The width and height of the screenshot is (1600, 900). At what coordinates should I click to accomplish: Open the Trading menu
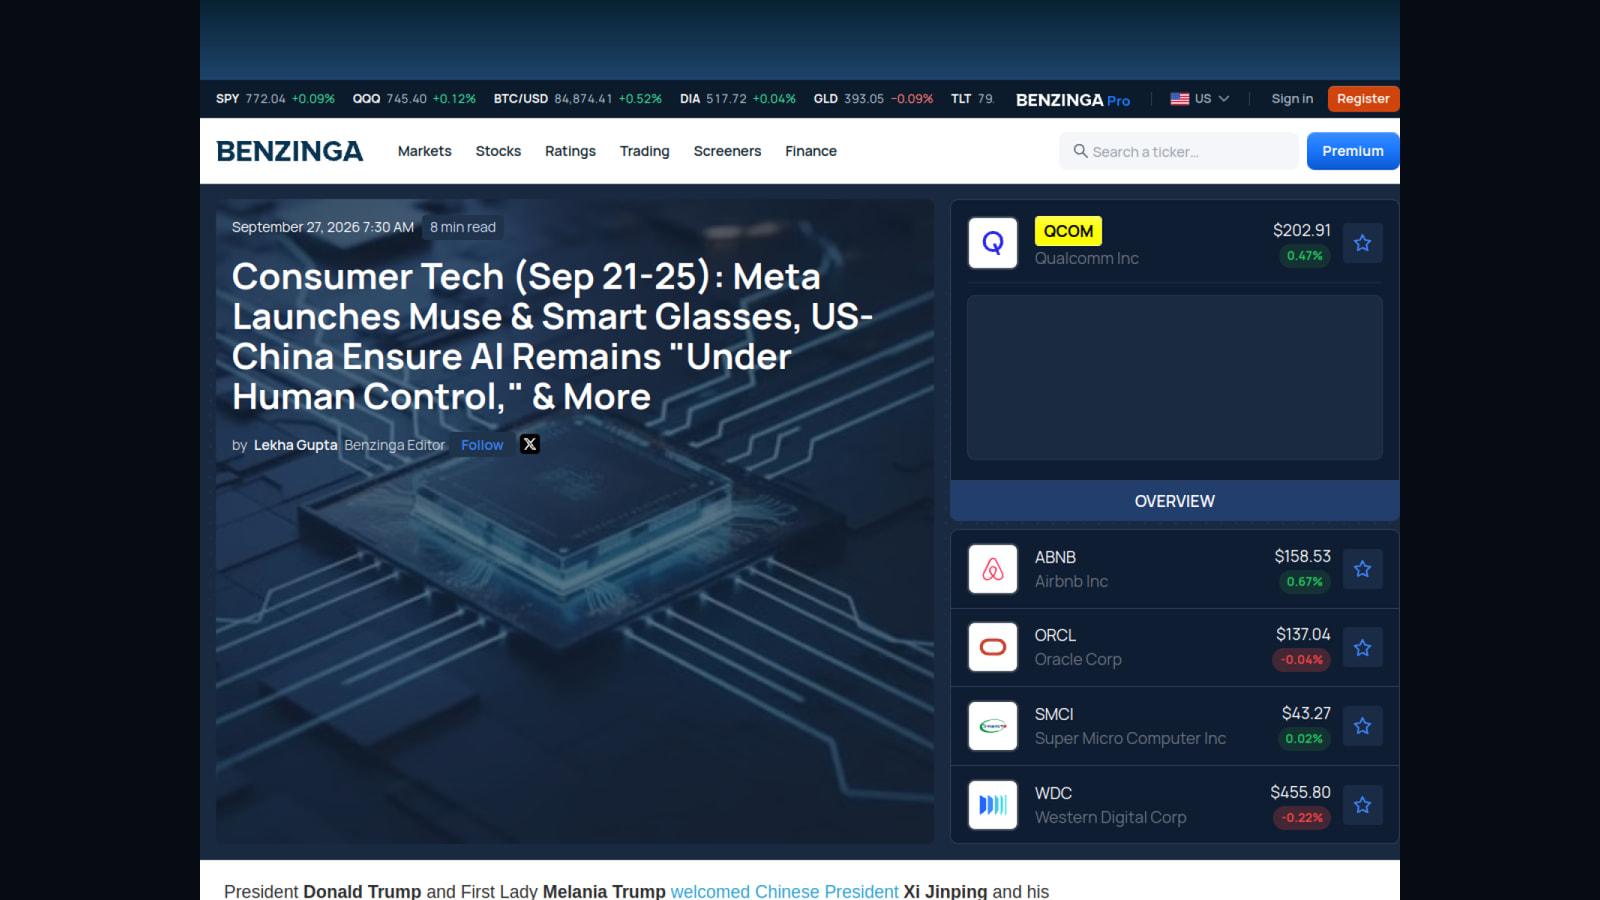pyautogui.click(x=645, y=151)
